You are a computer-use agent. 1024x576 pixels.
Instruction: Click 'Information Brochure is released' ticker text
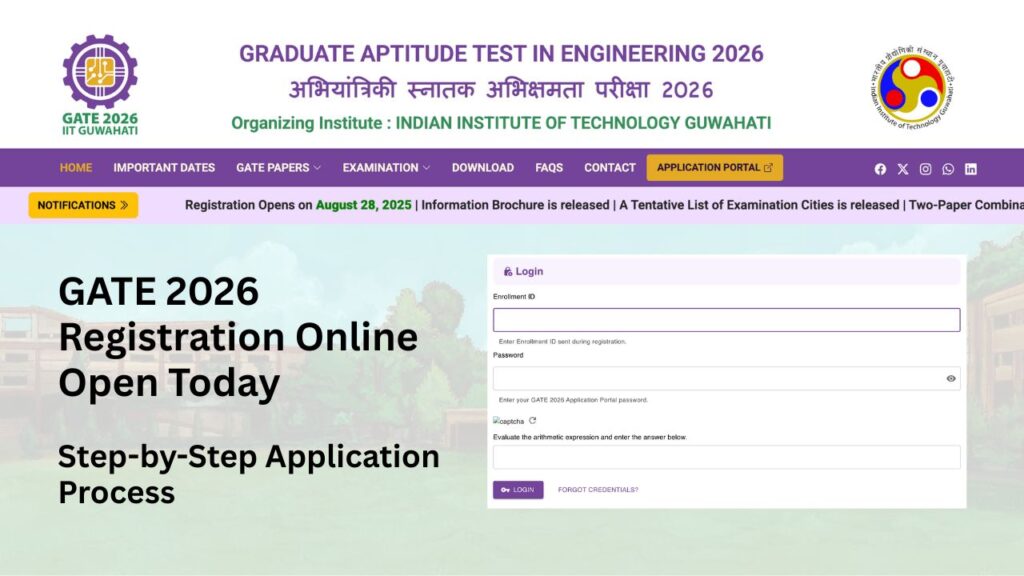tap(515, 205)
